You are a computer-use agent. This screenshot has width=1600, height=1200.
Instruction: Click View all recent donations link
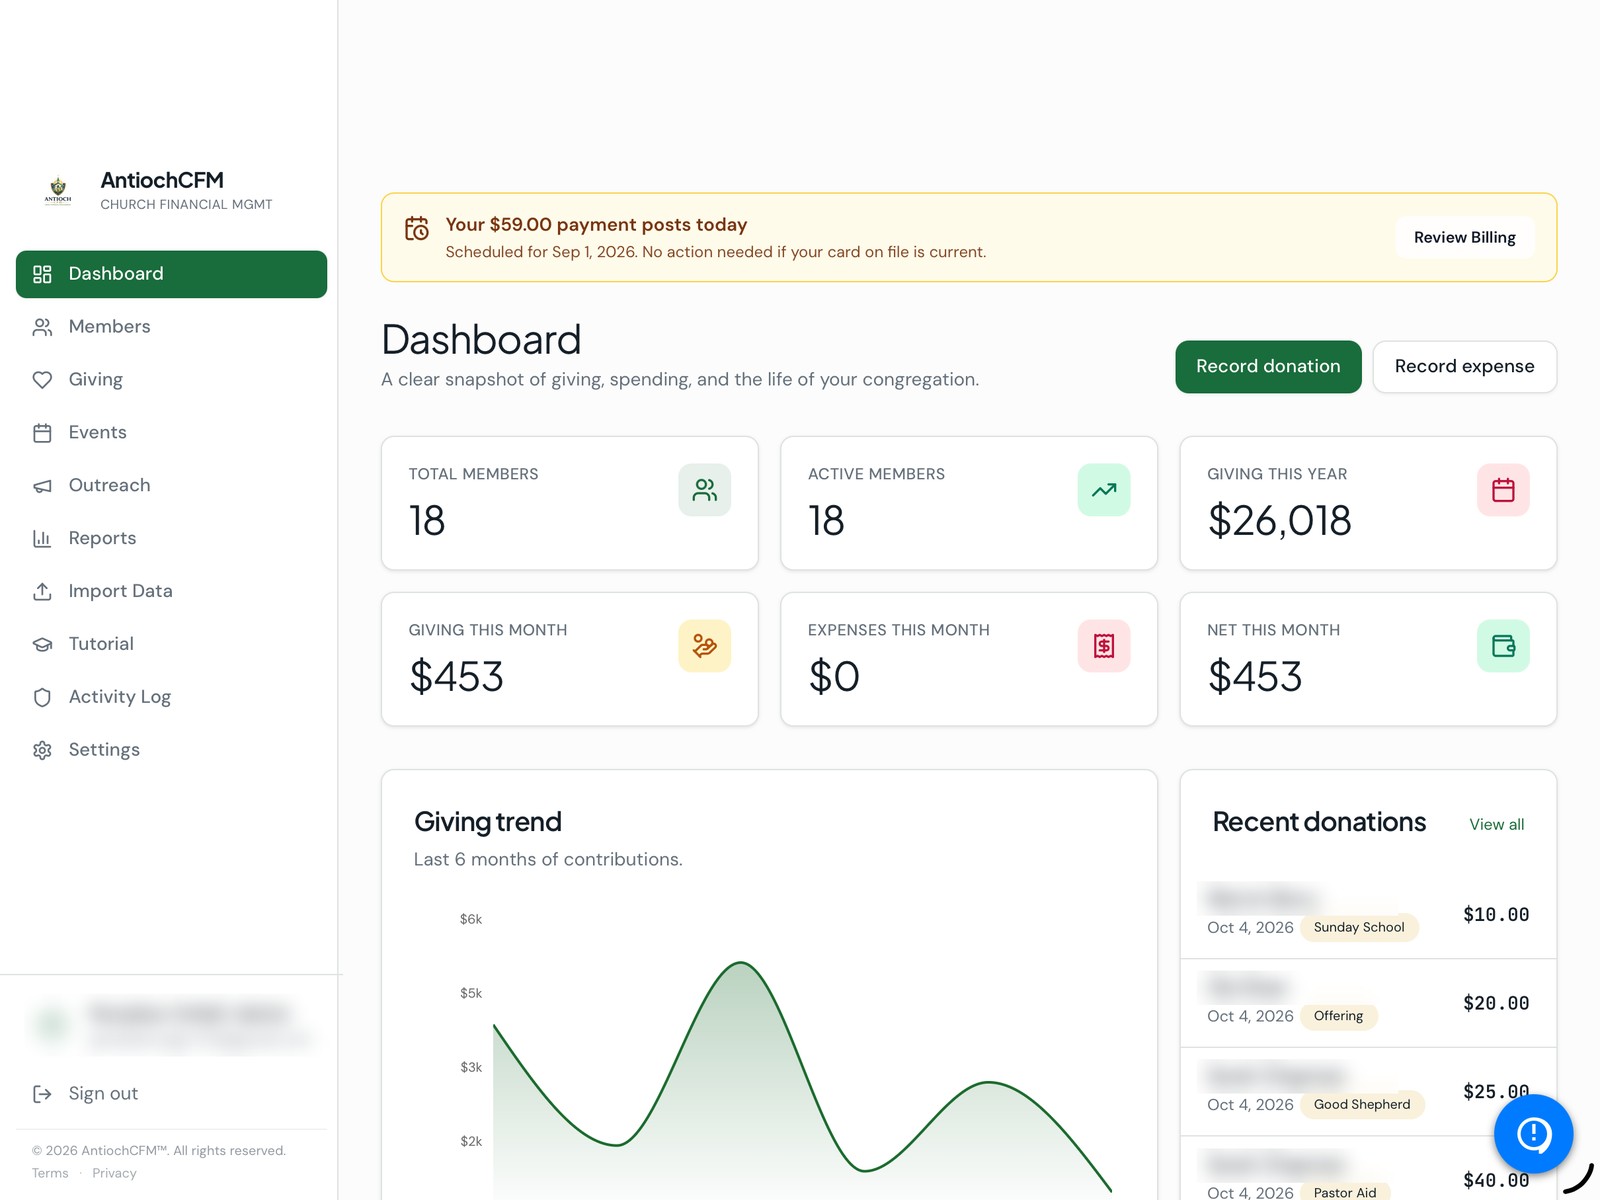(1497, 825)
